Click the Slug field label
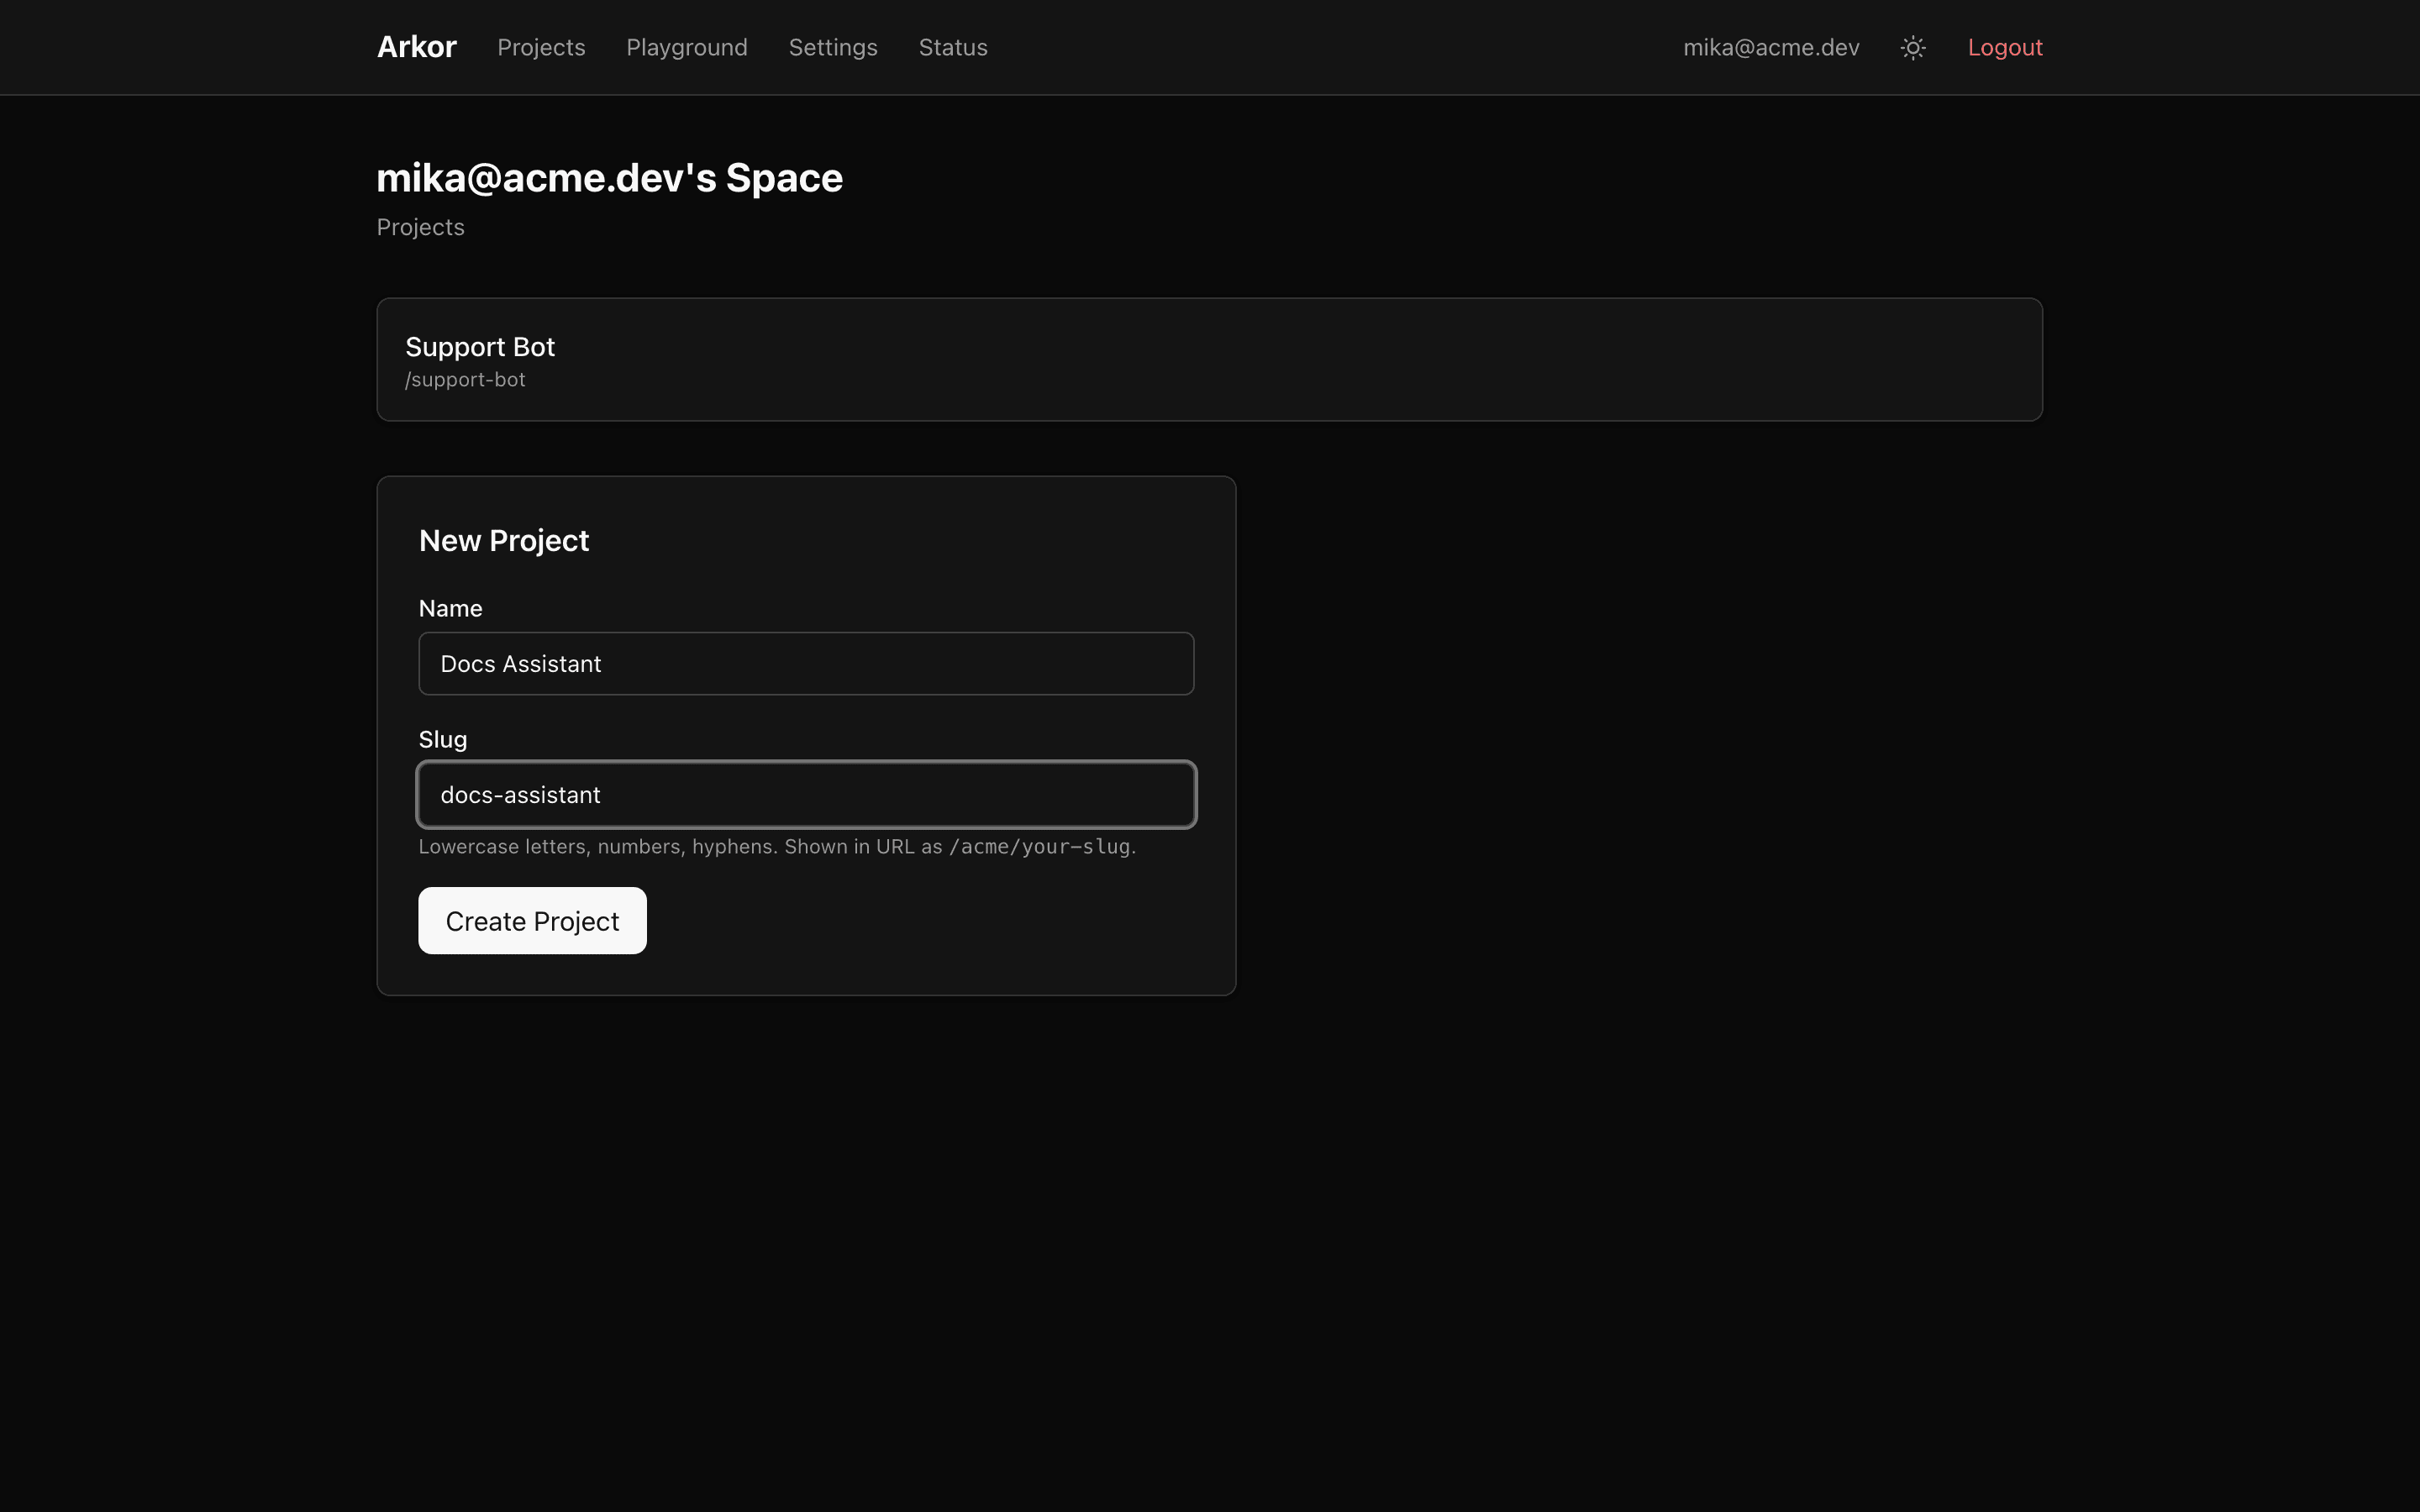This screenshot has height=1512, width=2420. (x=442, y=739)
